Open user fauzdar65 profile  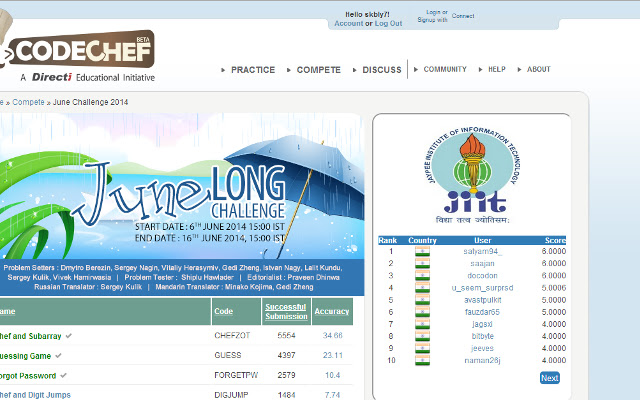click(482, 312)
